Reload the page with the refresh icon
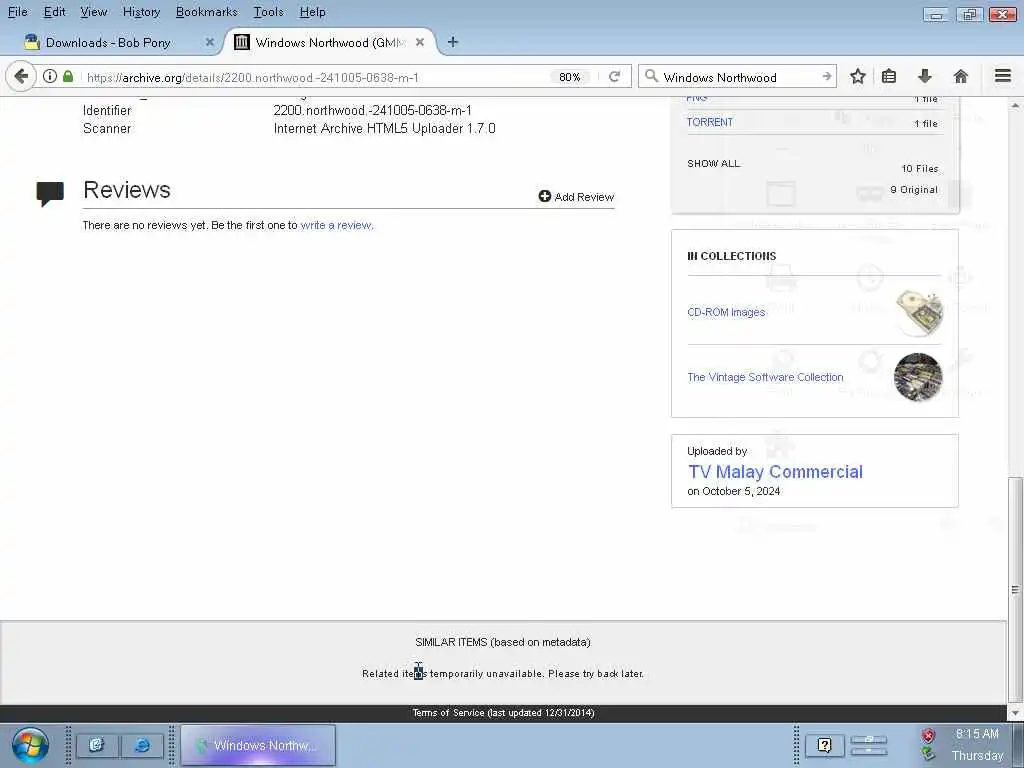1024x768 pixels. [x=614, y=76]
